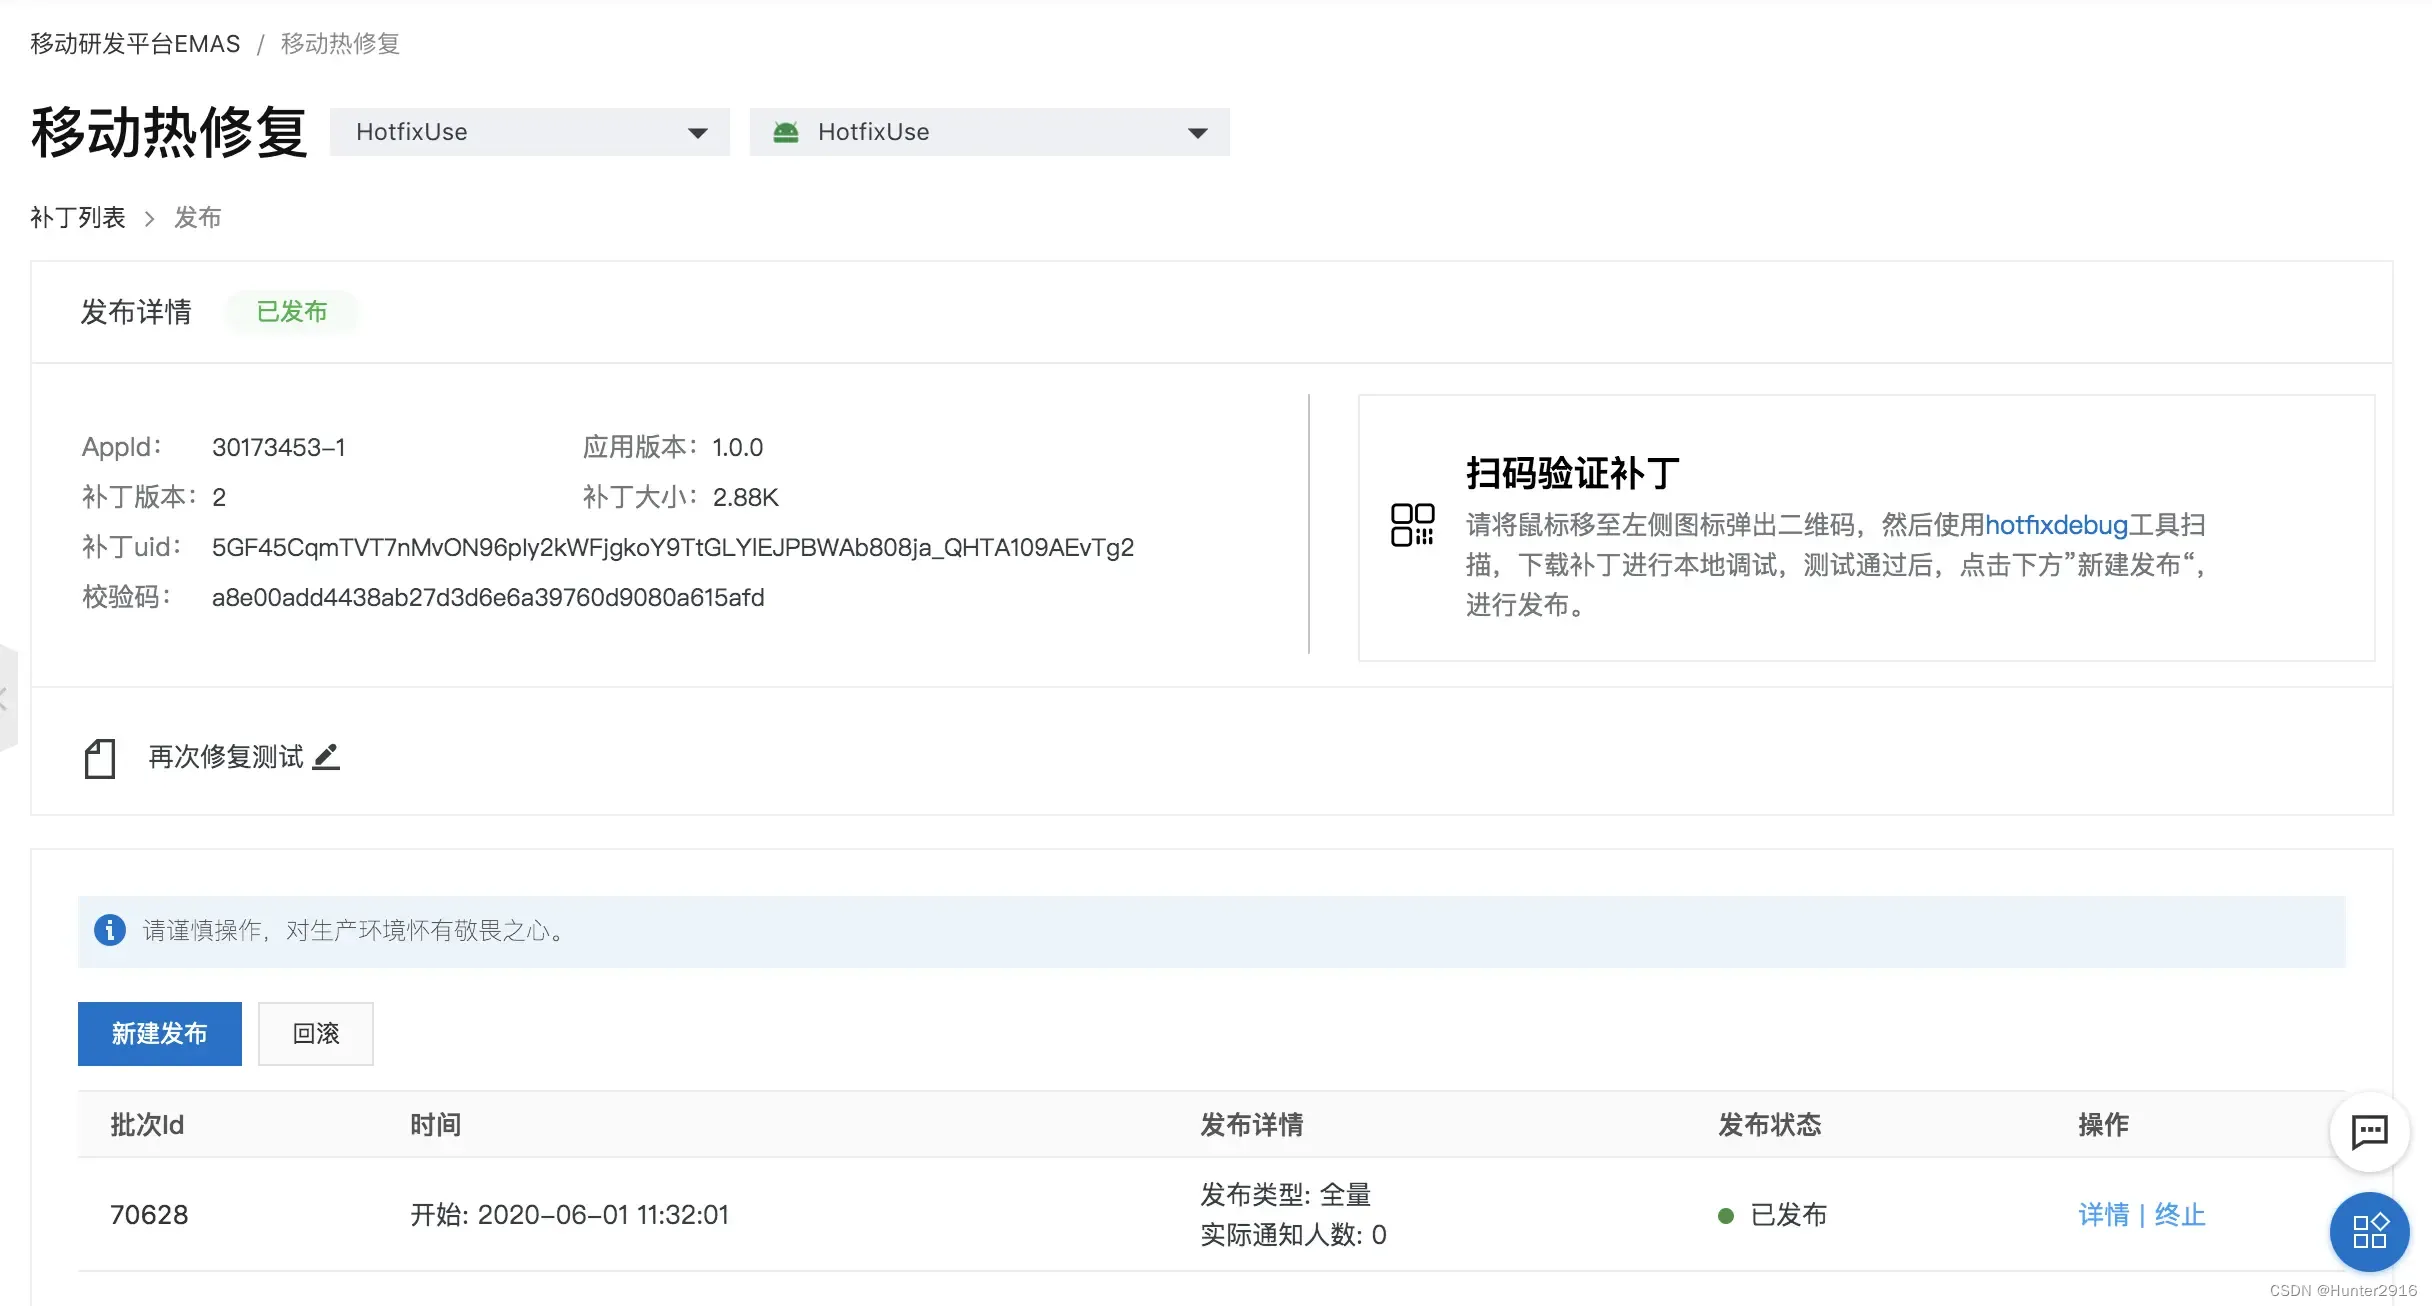Click the 发布详情 table column header
This screenshot has height=1306, width=2432.
1252,1125
